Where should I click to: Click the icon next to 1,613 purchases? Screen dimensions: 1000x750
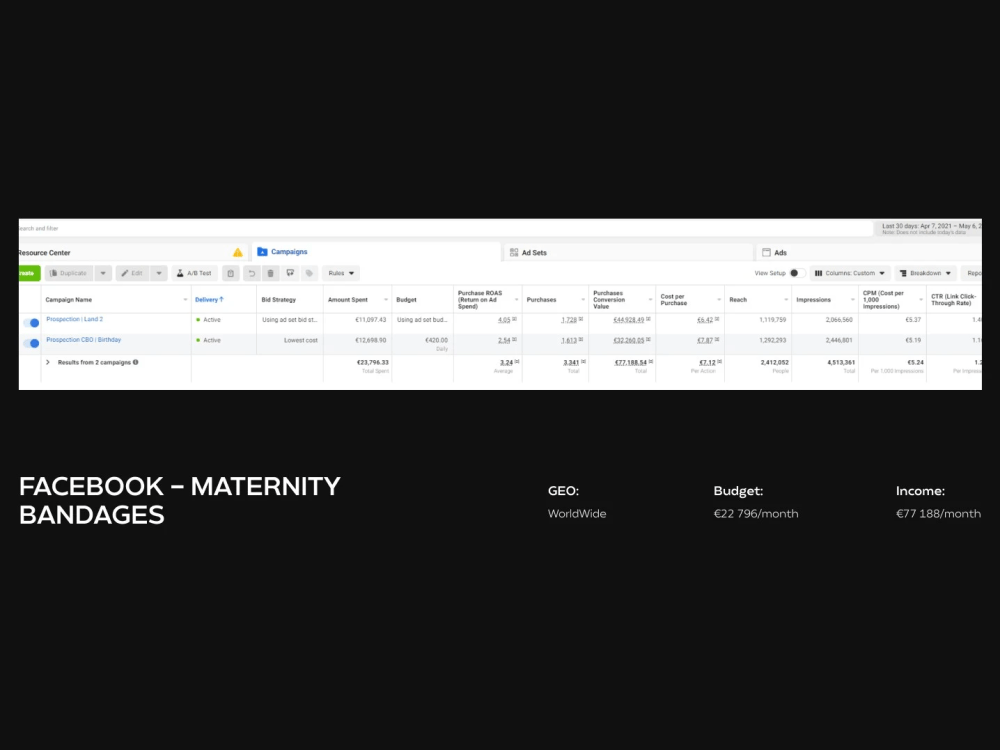tap(581, 340)
